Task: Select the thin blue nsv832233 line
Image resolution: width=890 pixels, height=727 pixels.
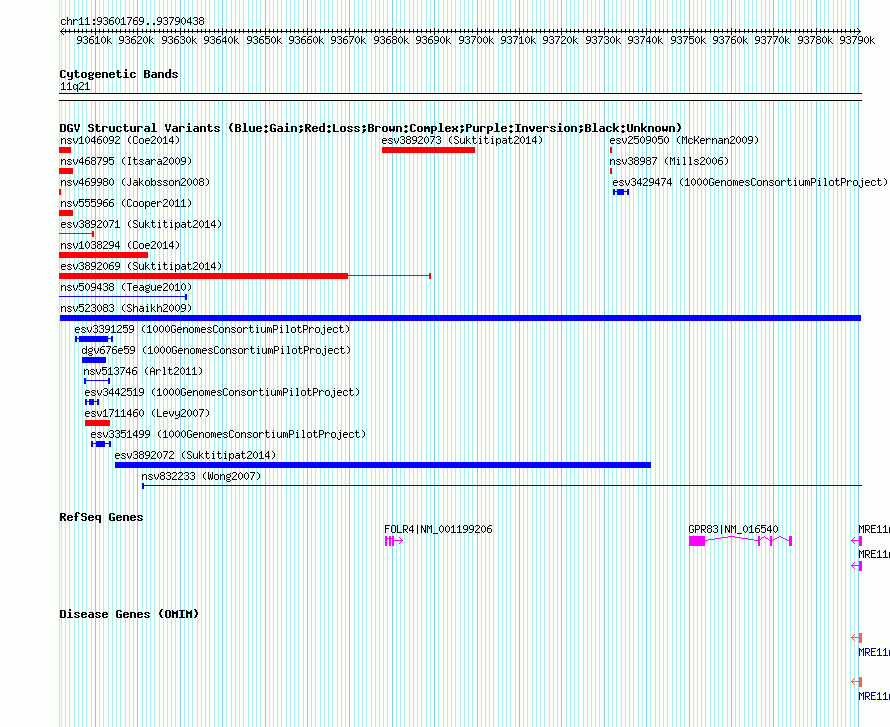Action: click(502, 486)
